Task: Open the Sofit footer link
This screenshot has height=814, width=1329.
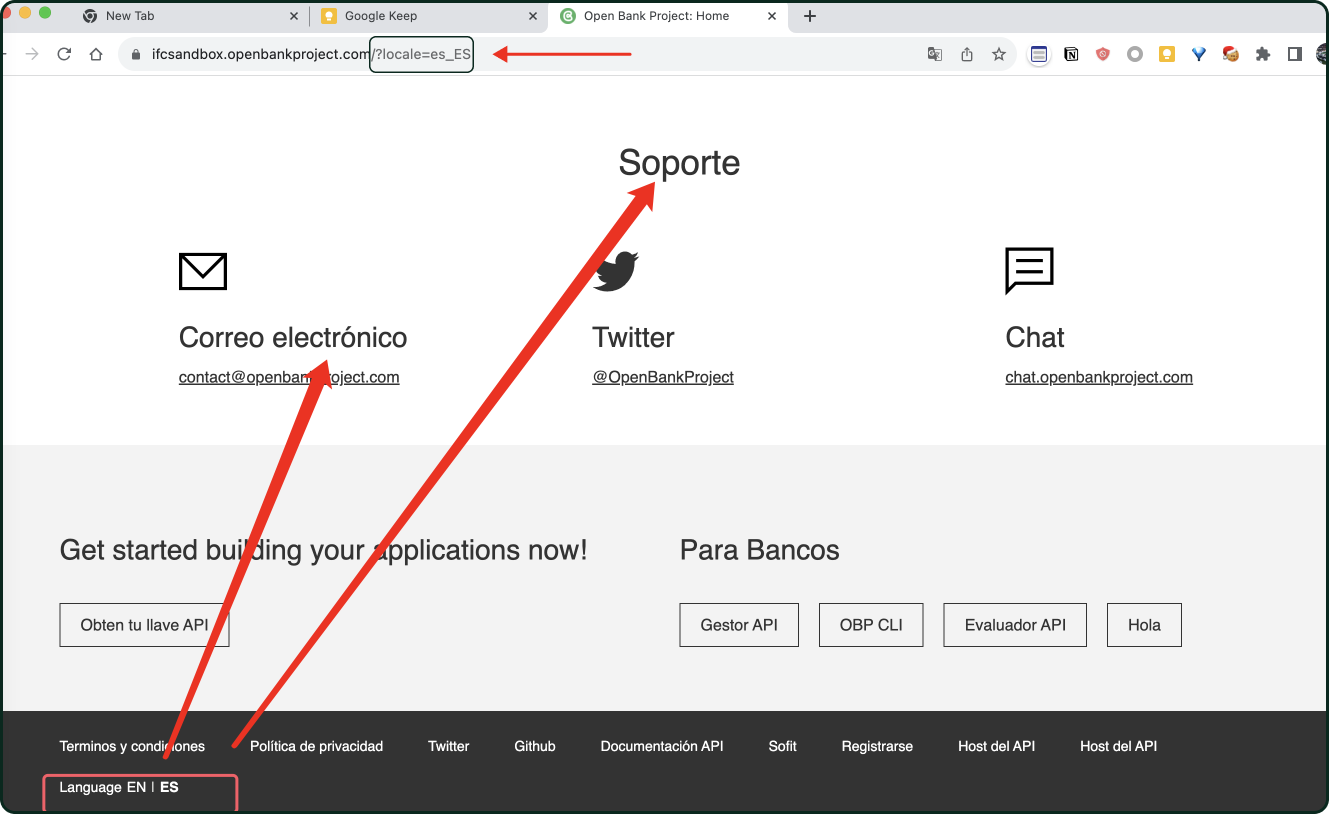Action: (x=782, y=746)
